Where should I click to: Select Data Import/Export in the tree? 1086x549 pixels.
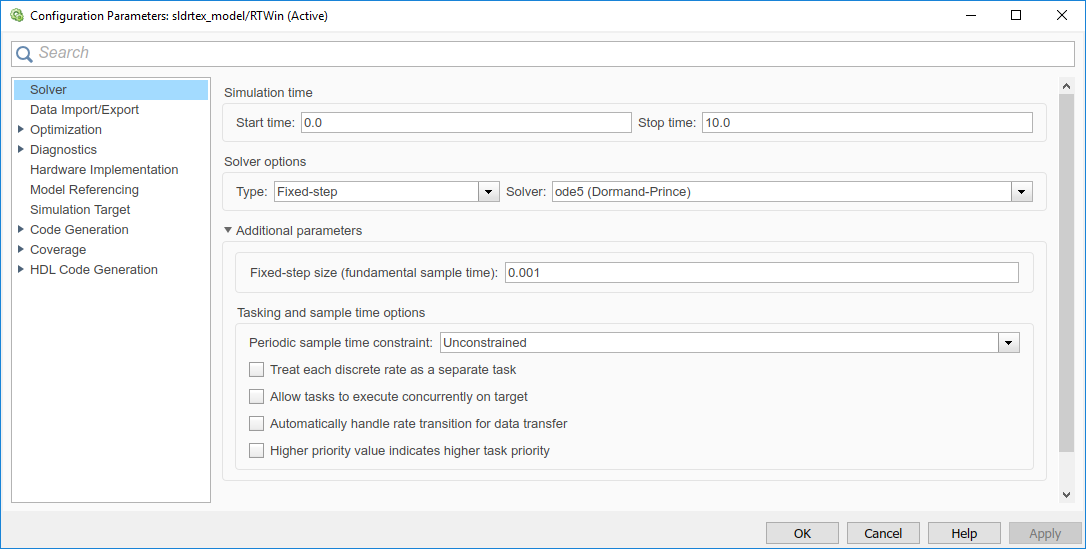point(84,110)
